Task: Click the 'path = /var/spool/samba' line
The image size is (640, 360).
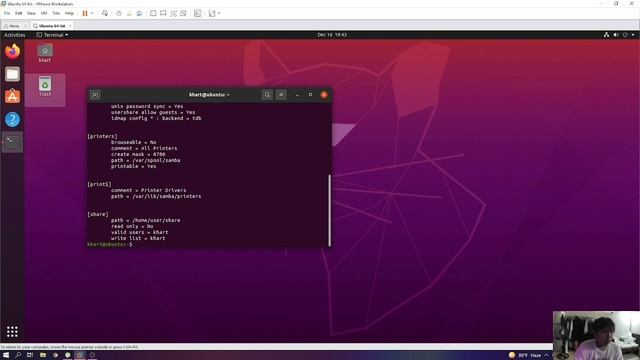Action: click(x=145, y=160)
